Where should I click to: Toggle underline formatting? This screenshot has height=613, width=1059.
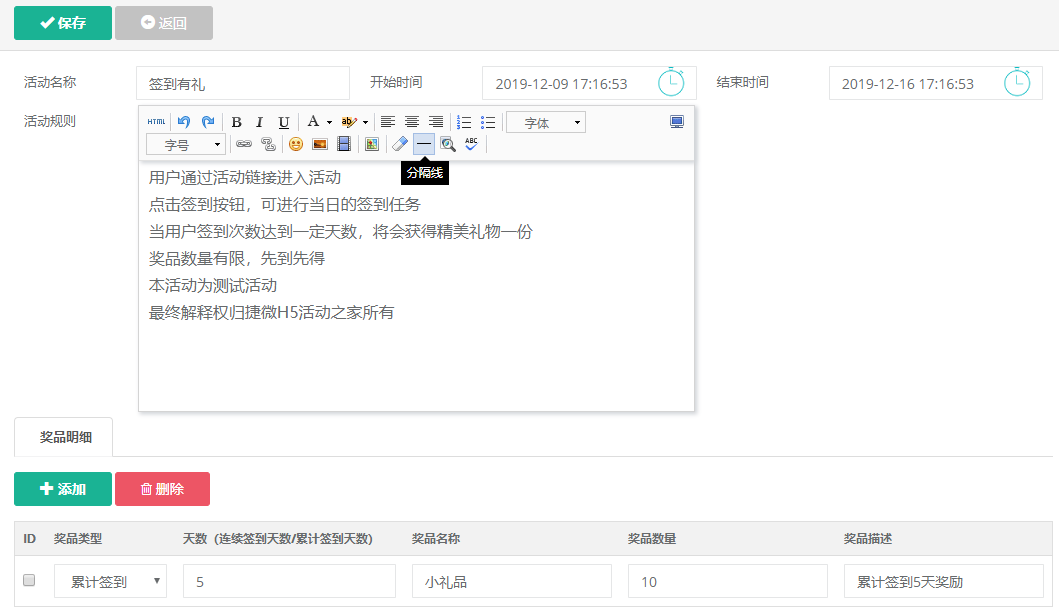(x=284, y=122)
